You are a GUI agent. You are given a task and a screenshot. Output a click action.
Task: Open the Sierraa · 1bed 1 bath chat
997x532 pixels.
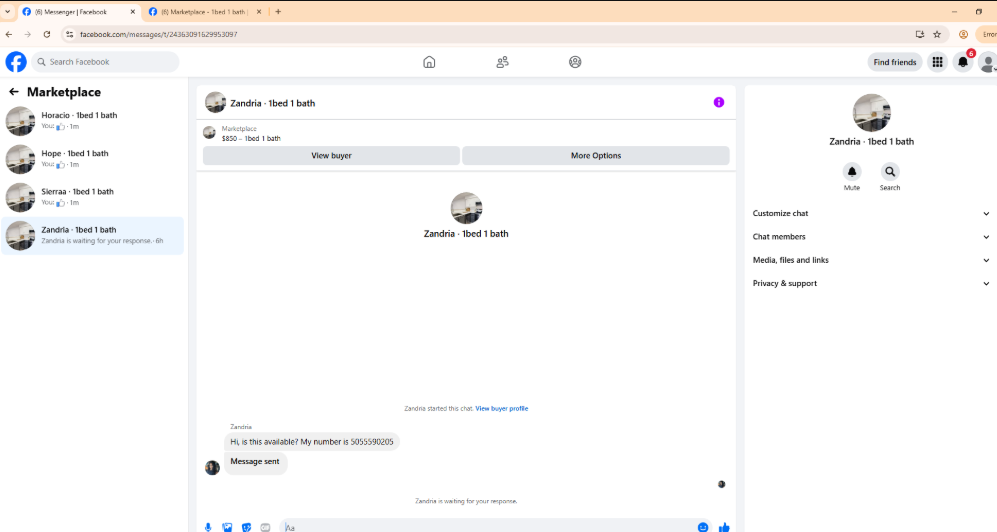click(x=93, y=197)
